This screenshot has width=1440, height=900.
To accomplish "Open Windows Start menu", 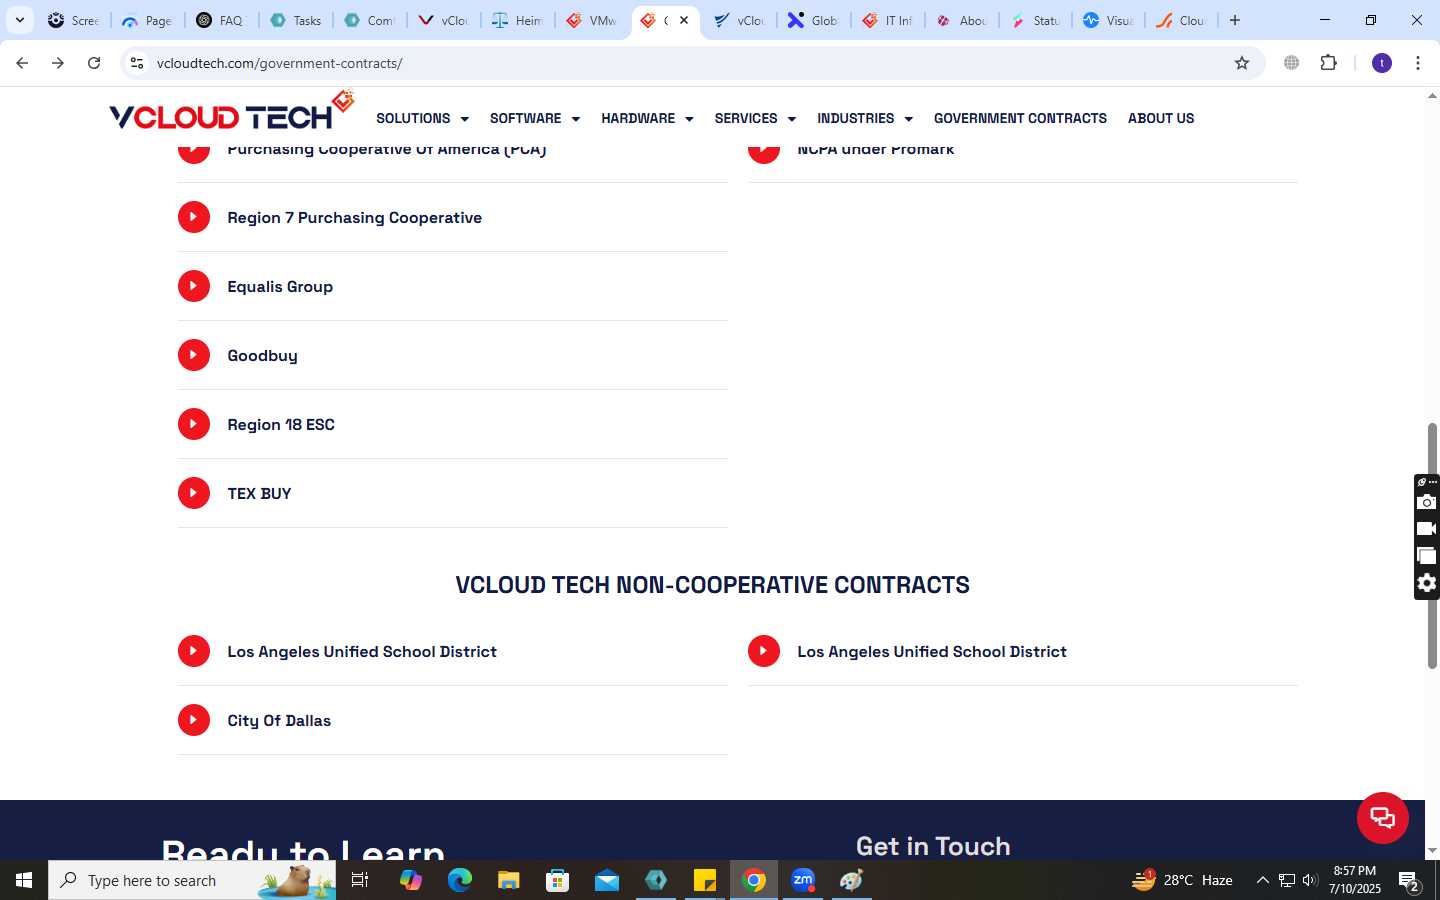I will (24, 880).
